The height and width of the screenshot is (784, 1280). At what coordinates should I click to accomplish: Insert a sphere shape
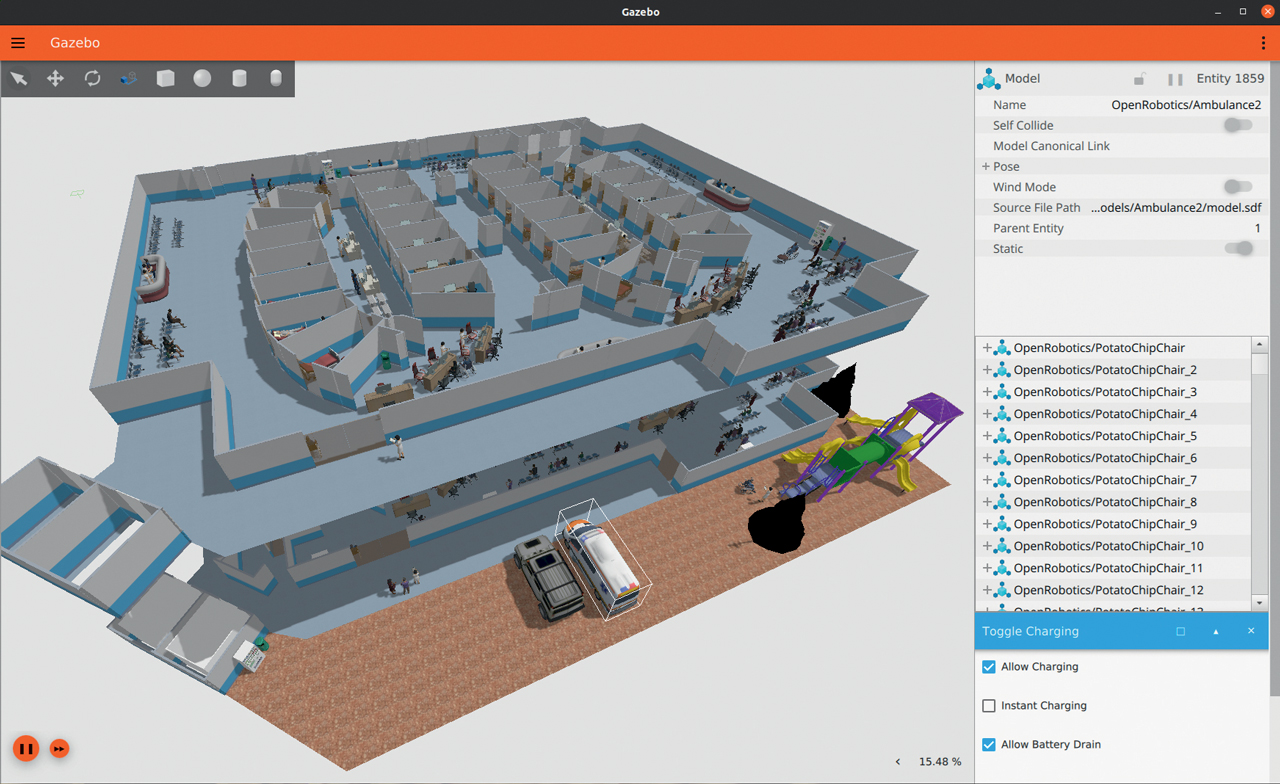pyautogui.click(x=202, y=78)
